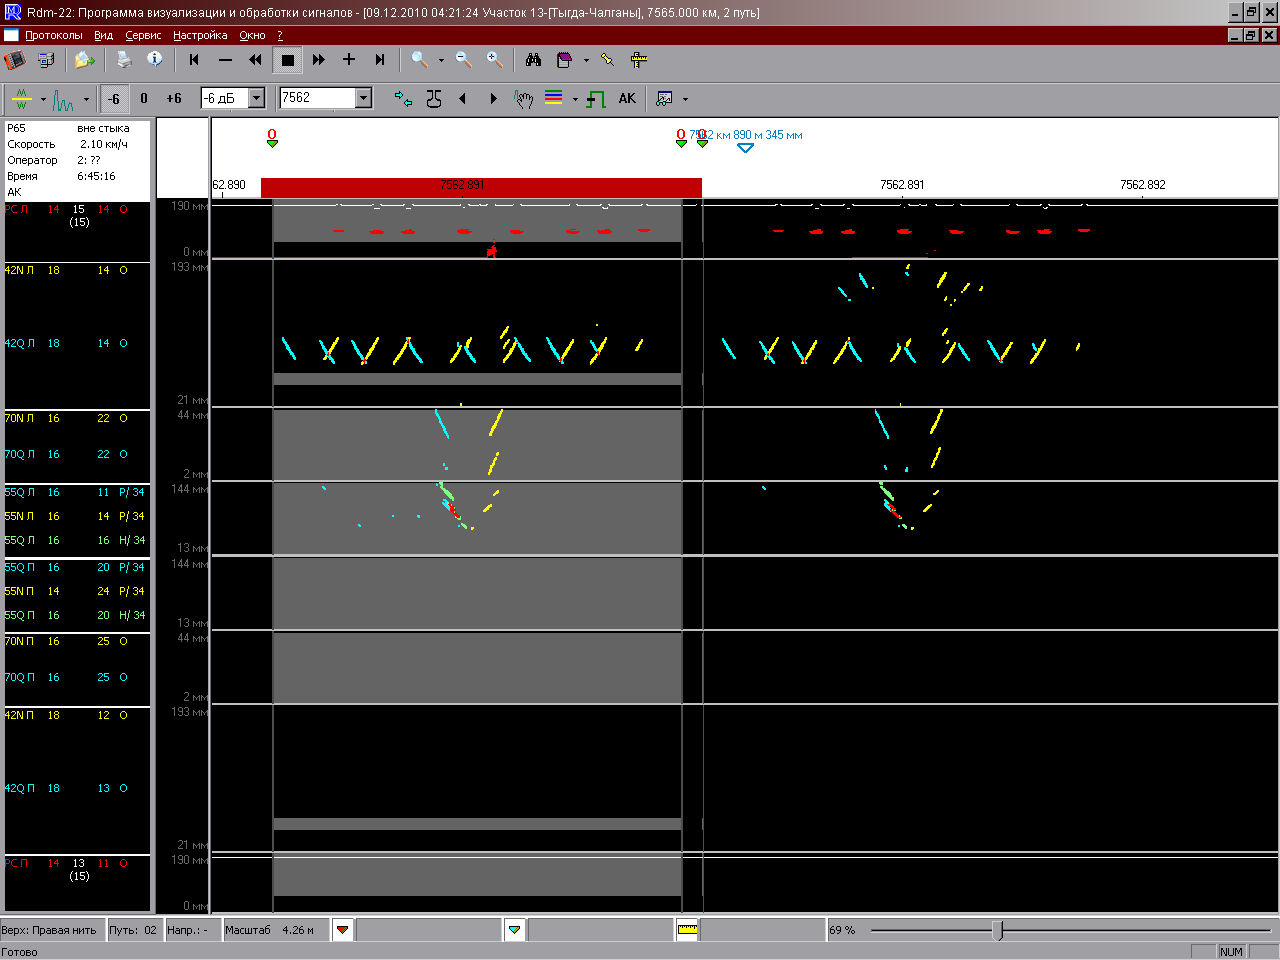This screenshot has width=1280, height=960.
Task: Click the pin marker tool icon
Action: (x=607, y=60)
